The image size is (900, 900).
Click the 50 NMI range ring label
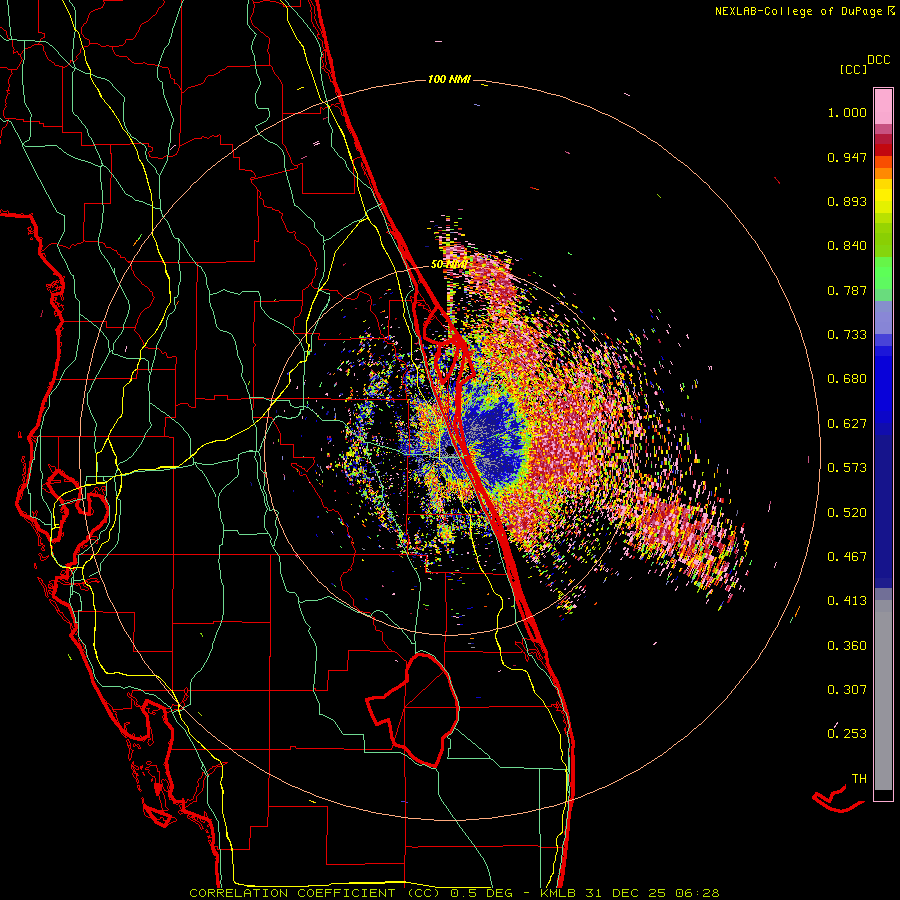pos(448,265)
